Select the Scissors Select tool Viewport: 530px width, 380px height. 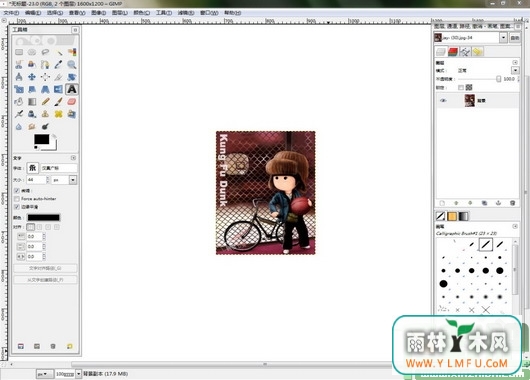19,64
